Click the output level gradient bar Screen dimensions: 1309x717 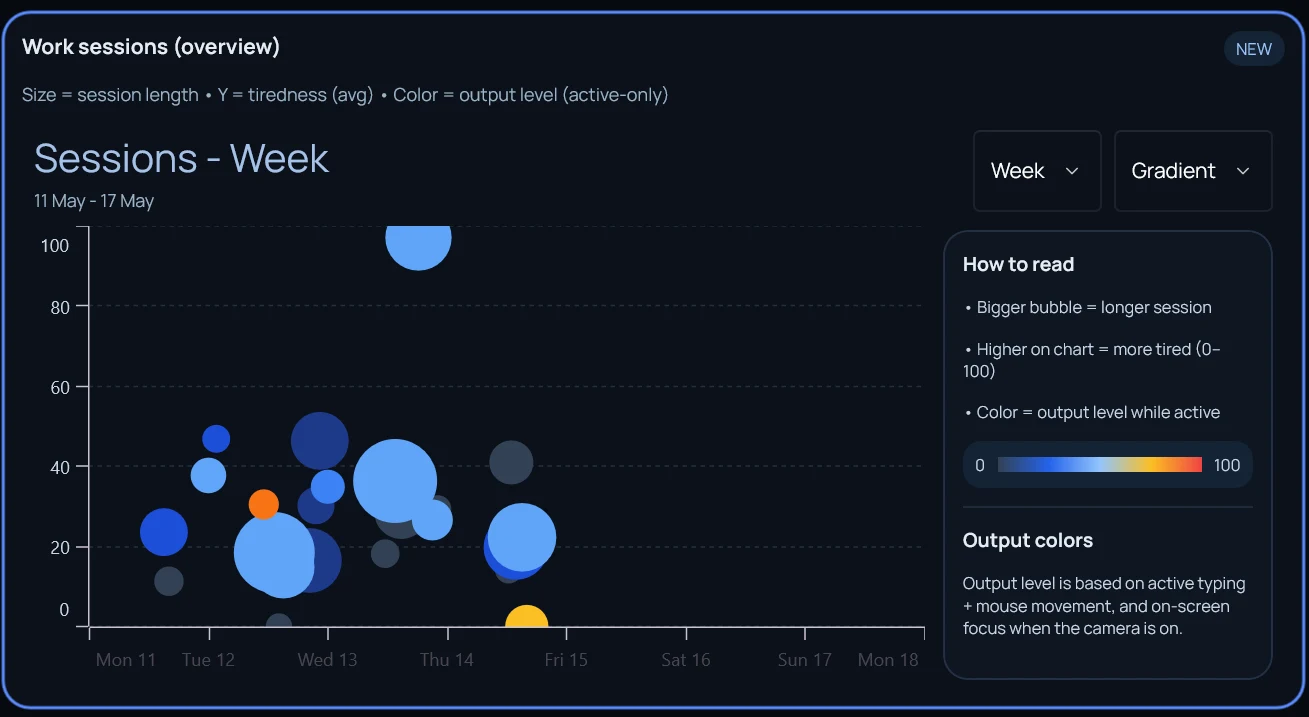point(1100,465)
